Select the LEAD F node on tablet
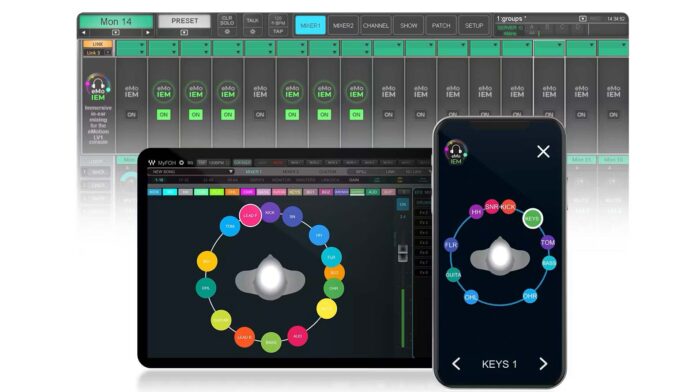 [250, 215]
